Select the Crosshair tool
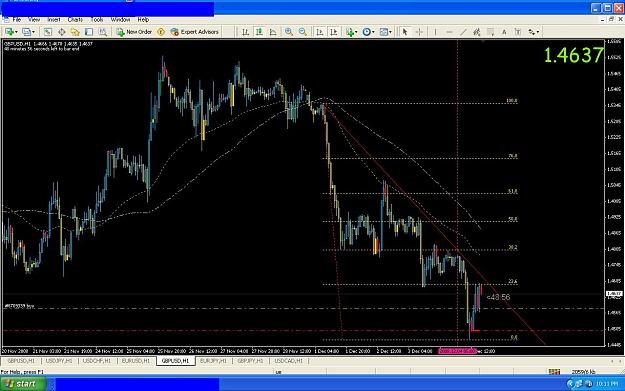Image resolution: width=625 pixels, height=391 pixels. tap(419, 32)
